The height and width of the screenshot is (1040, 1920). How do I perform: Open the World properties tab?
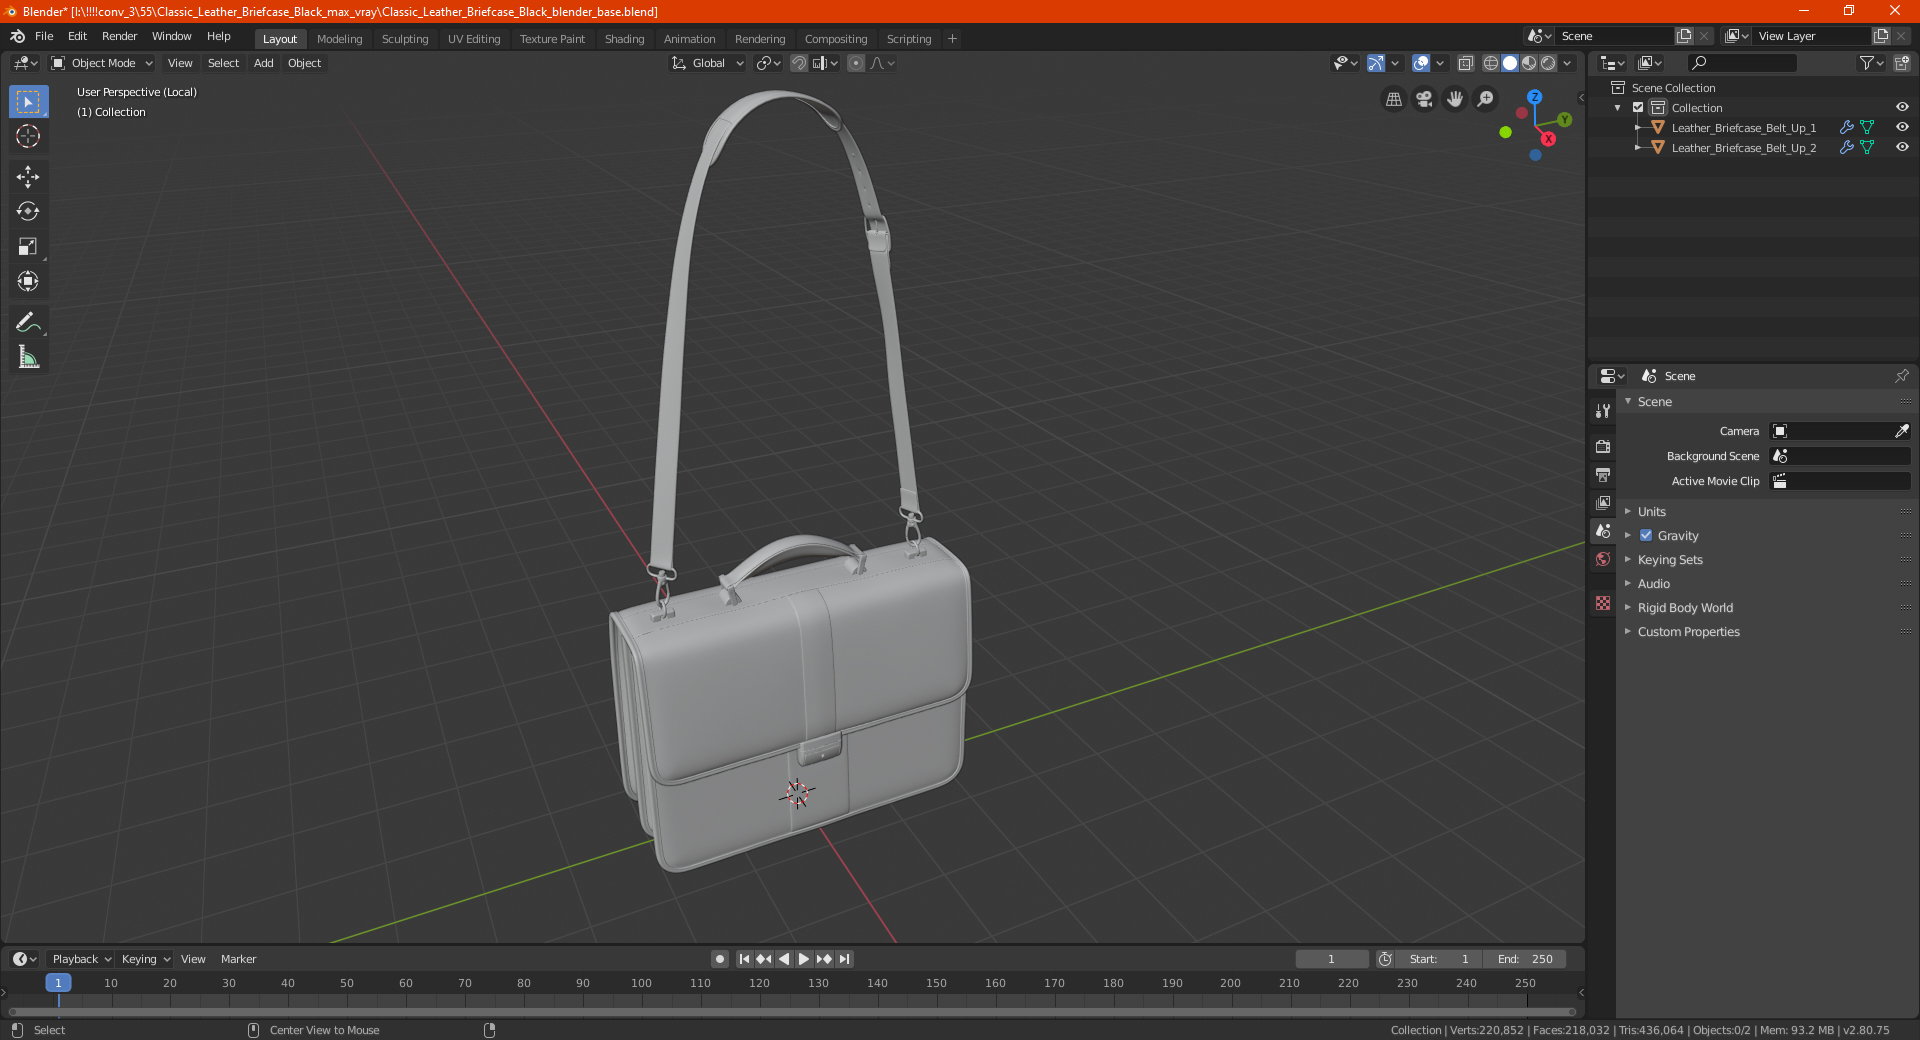(x=1603, y=559)
